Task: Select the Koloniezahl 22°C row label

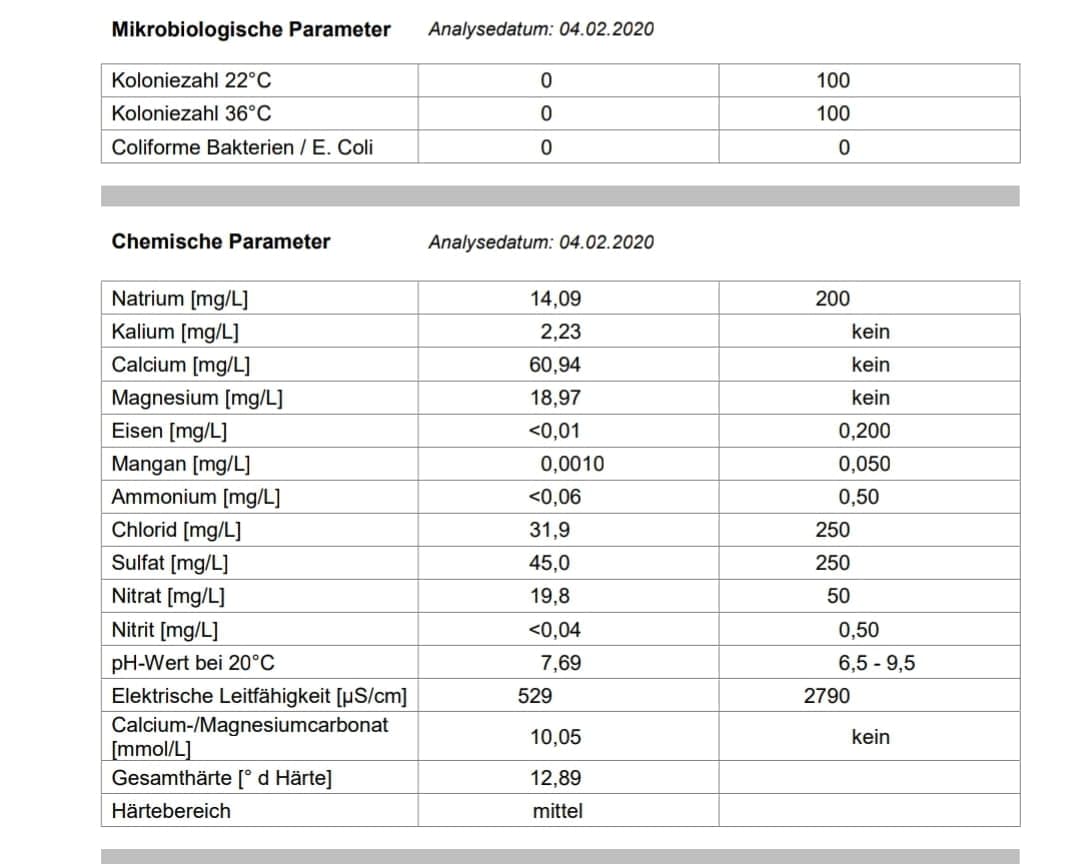Action: pyautogui.click(x=191, y=81)
